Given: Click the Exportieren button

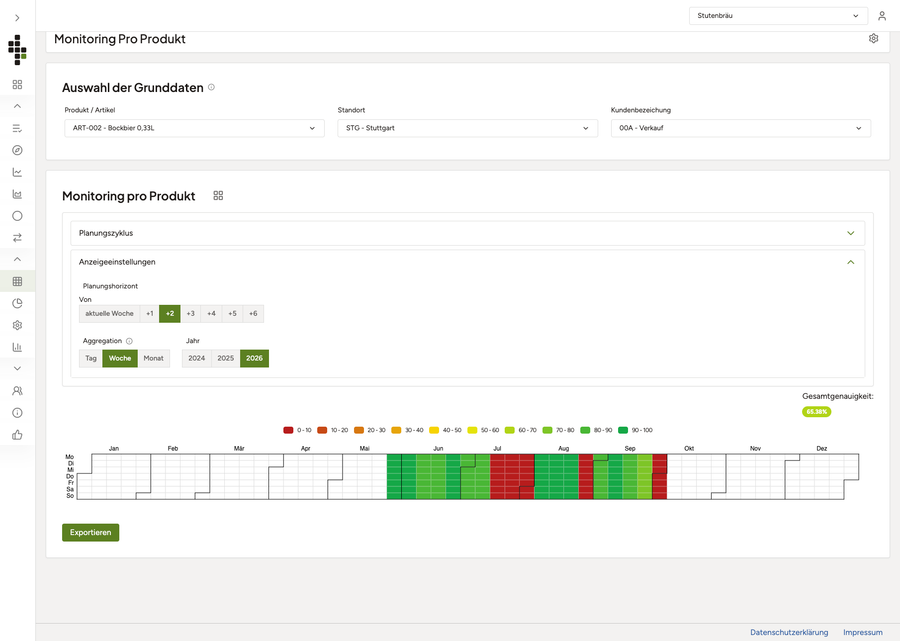Looking at the screenshot, I should coord(91,533).
